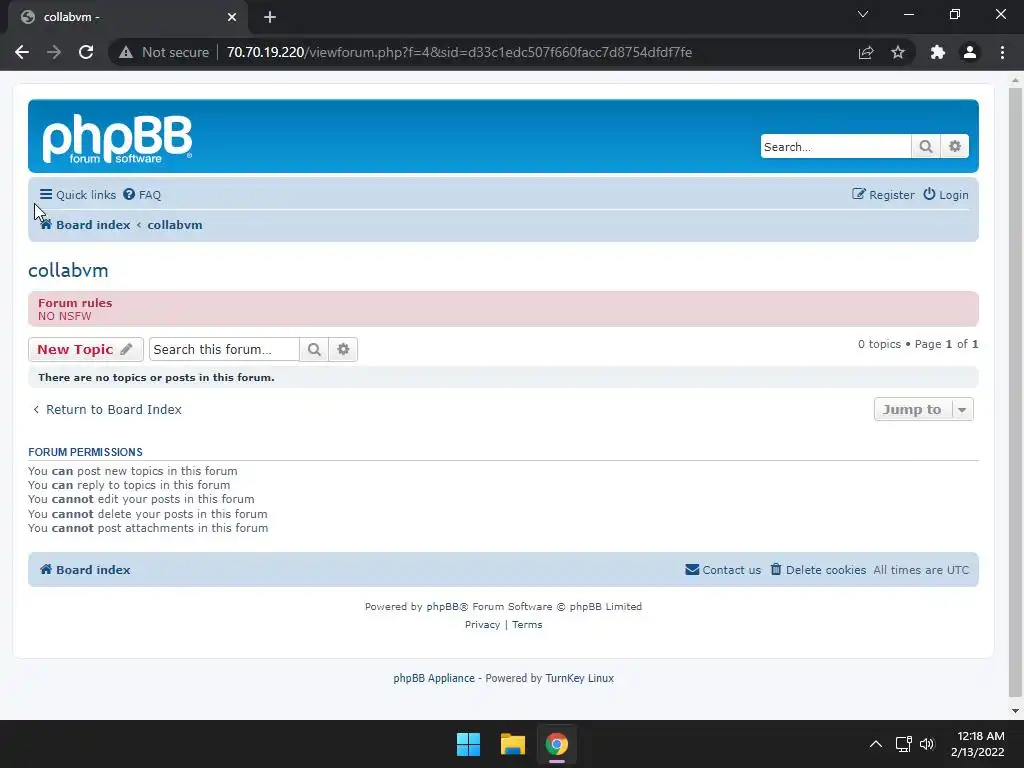Open the taskbar clock and date

(x=978, y=744)
